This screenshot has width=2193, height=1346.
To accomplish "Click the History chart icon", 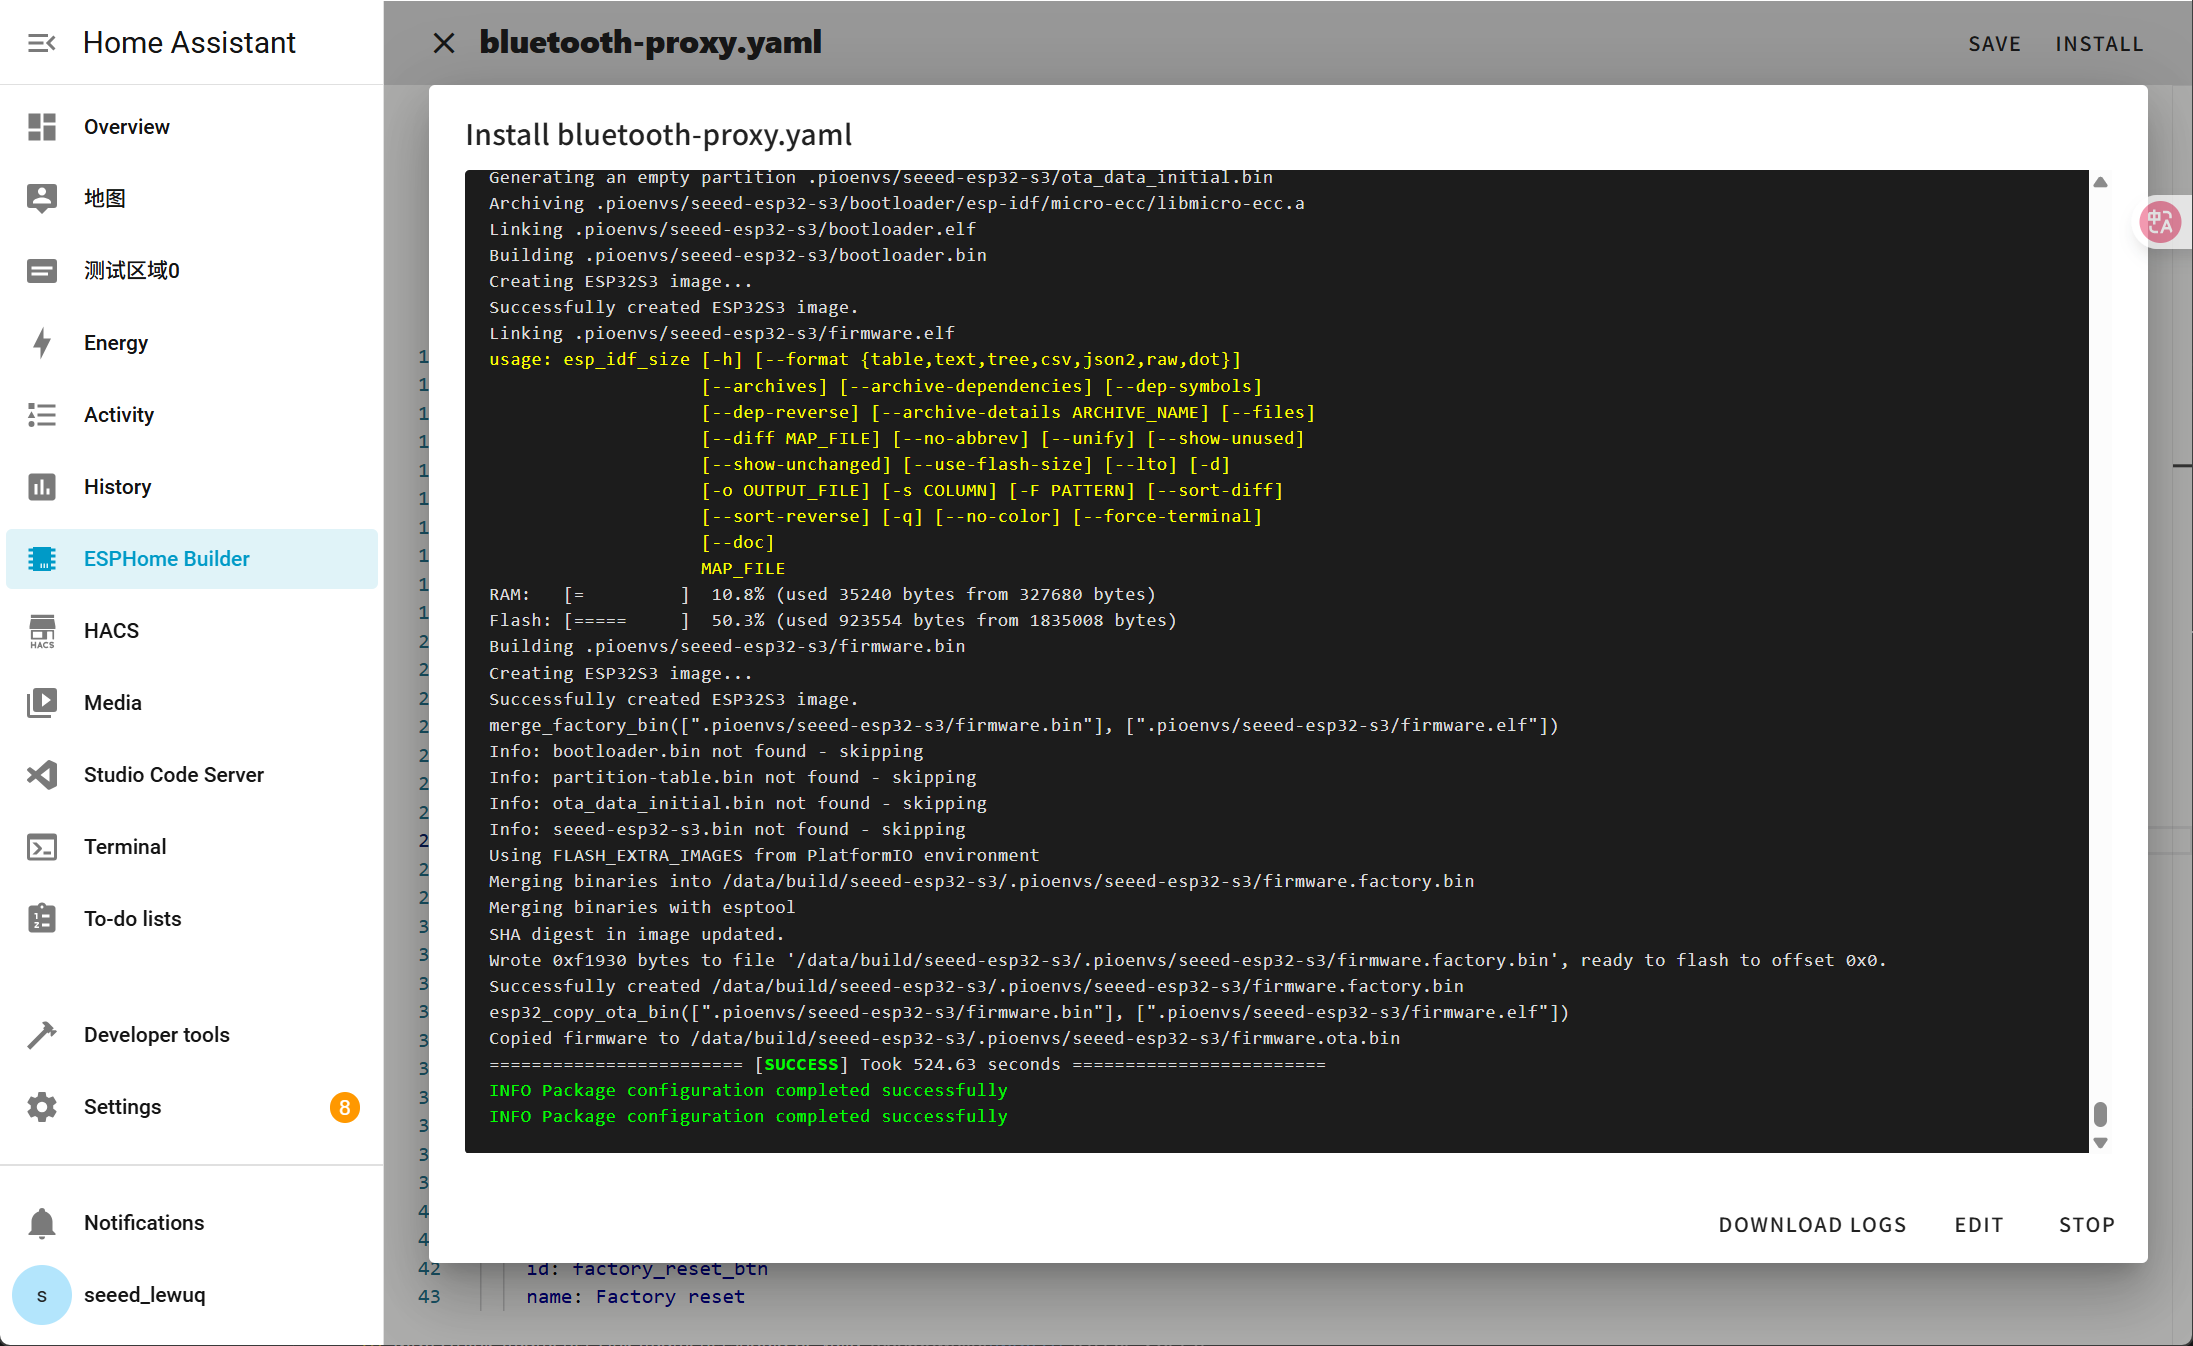I will 41,487.
